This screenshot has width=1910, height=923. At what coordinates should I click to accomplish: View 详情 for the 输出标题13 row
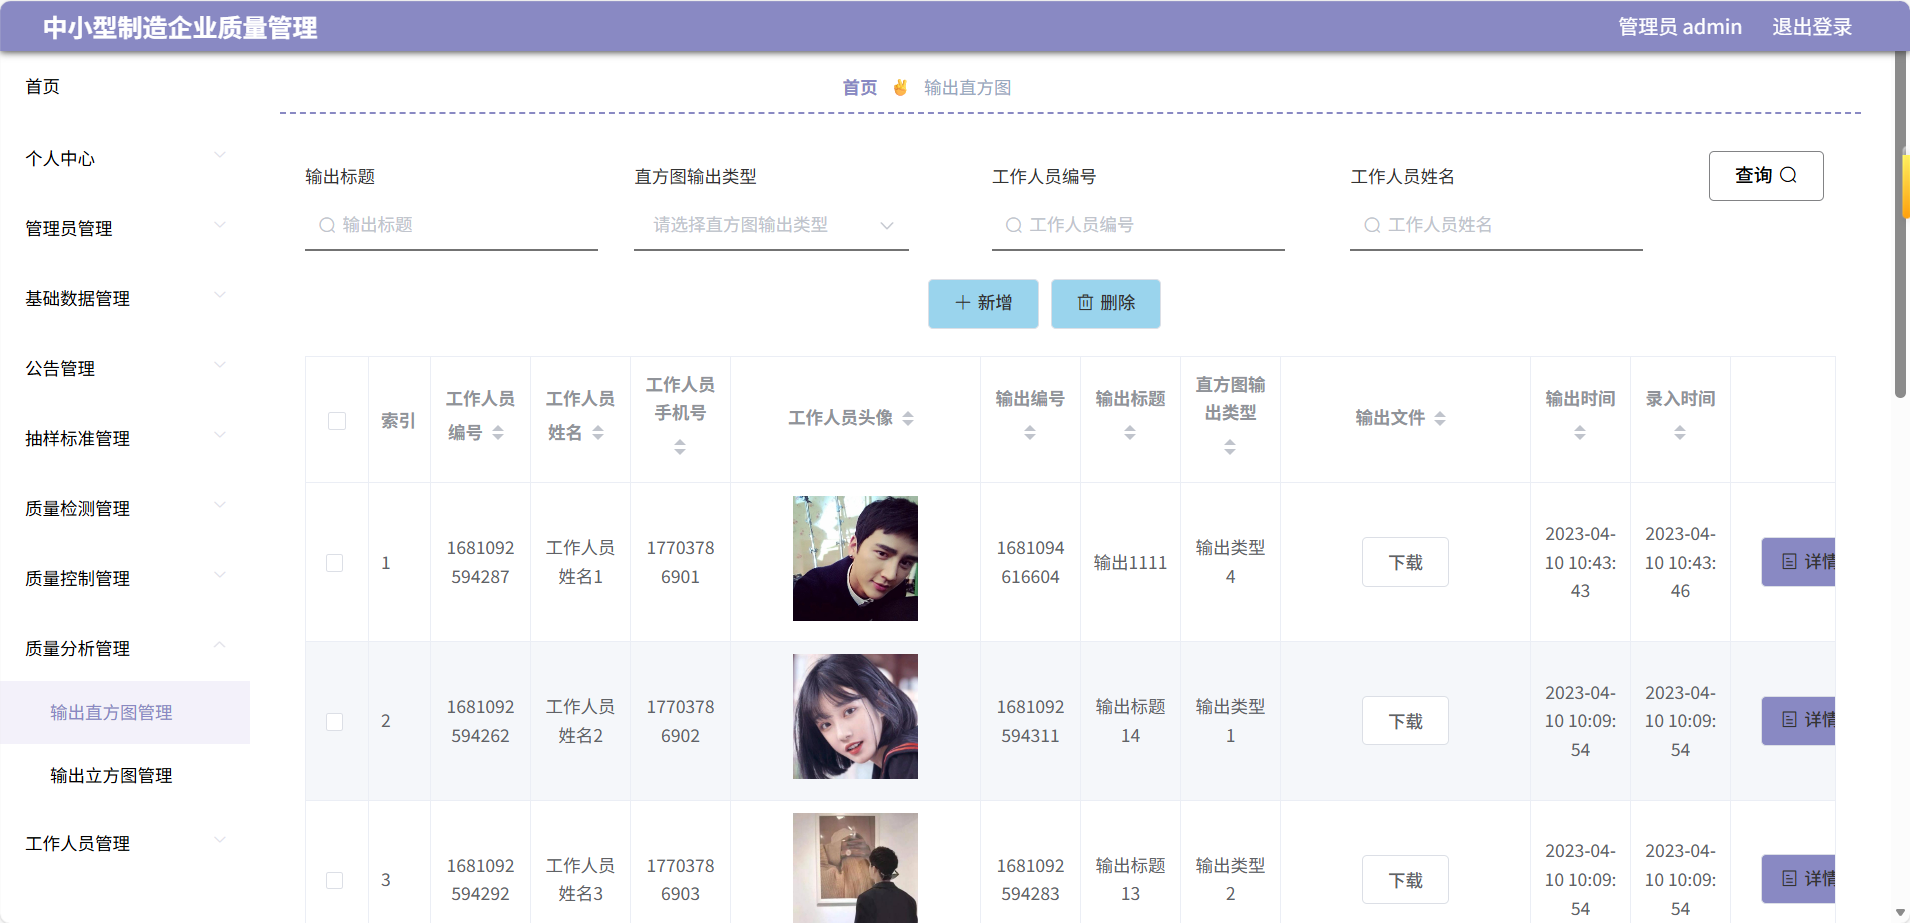(x=1799, y=879)
